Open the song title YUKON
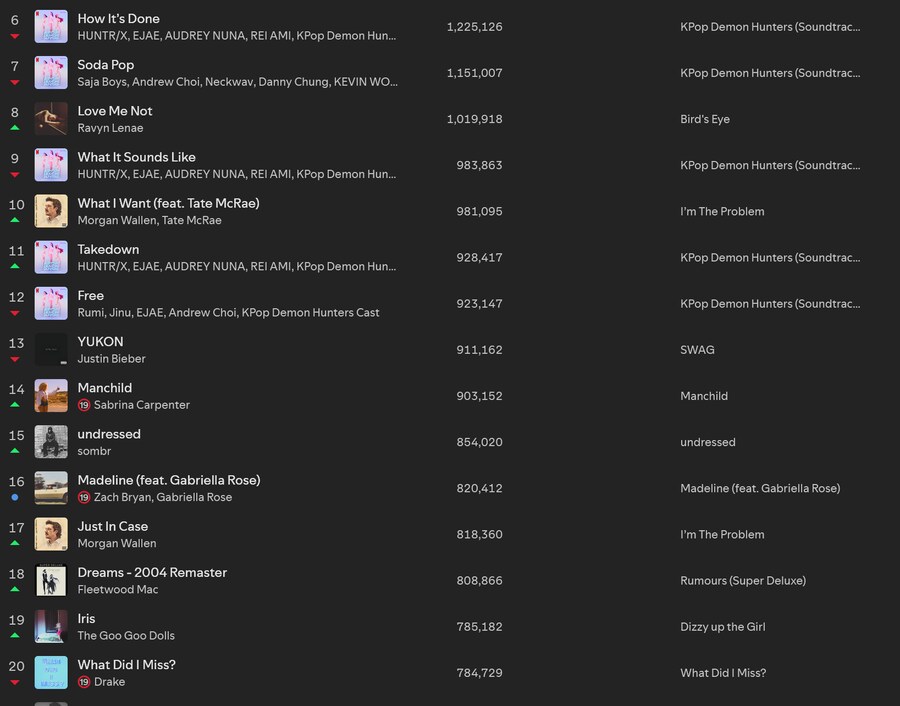900x706 pixels. pyautogui.click(x=100, y=342)
